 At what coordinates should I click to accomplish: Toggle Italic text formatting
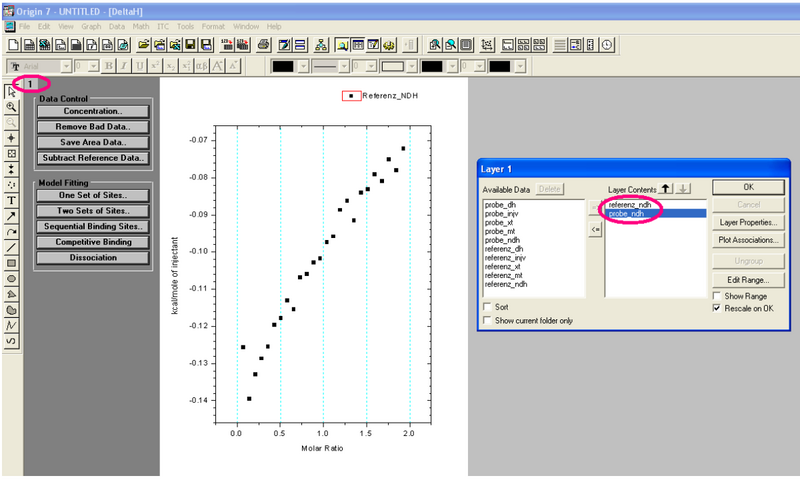pyautogui.click(x=124, y=66)
